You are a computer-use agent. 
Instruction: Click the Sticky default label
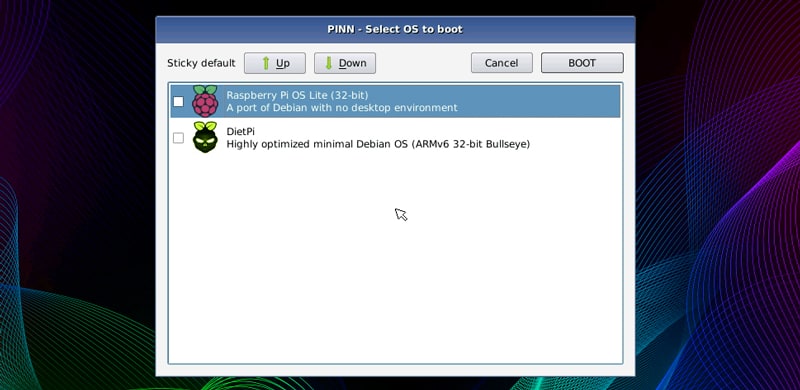point(202,63)
